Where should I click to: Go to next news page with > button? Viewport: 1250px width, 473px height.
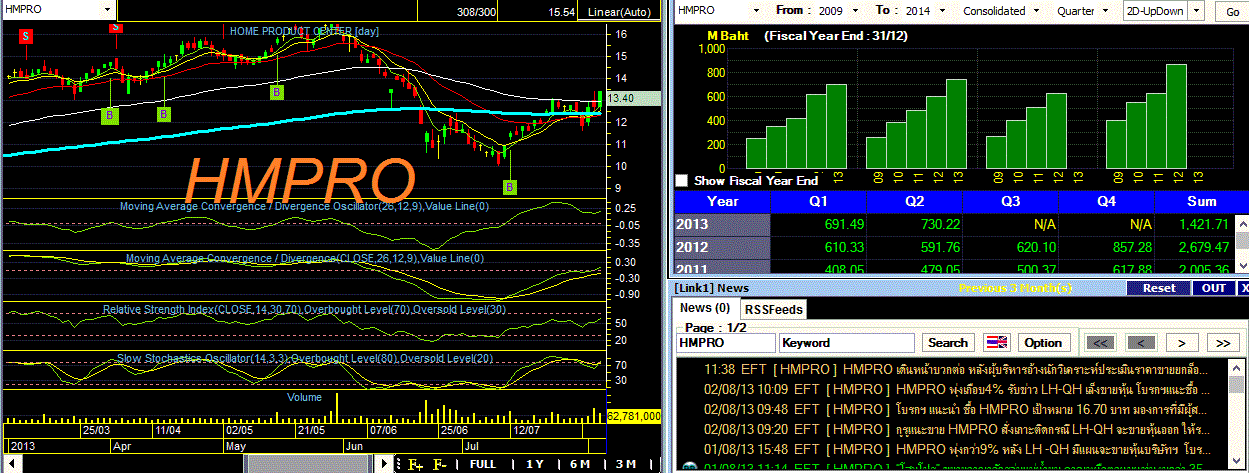click(x=1181, y=343)
